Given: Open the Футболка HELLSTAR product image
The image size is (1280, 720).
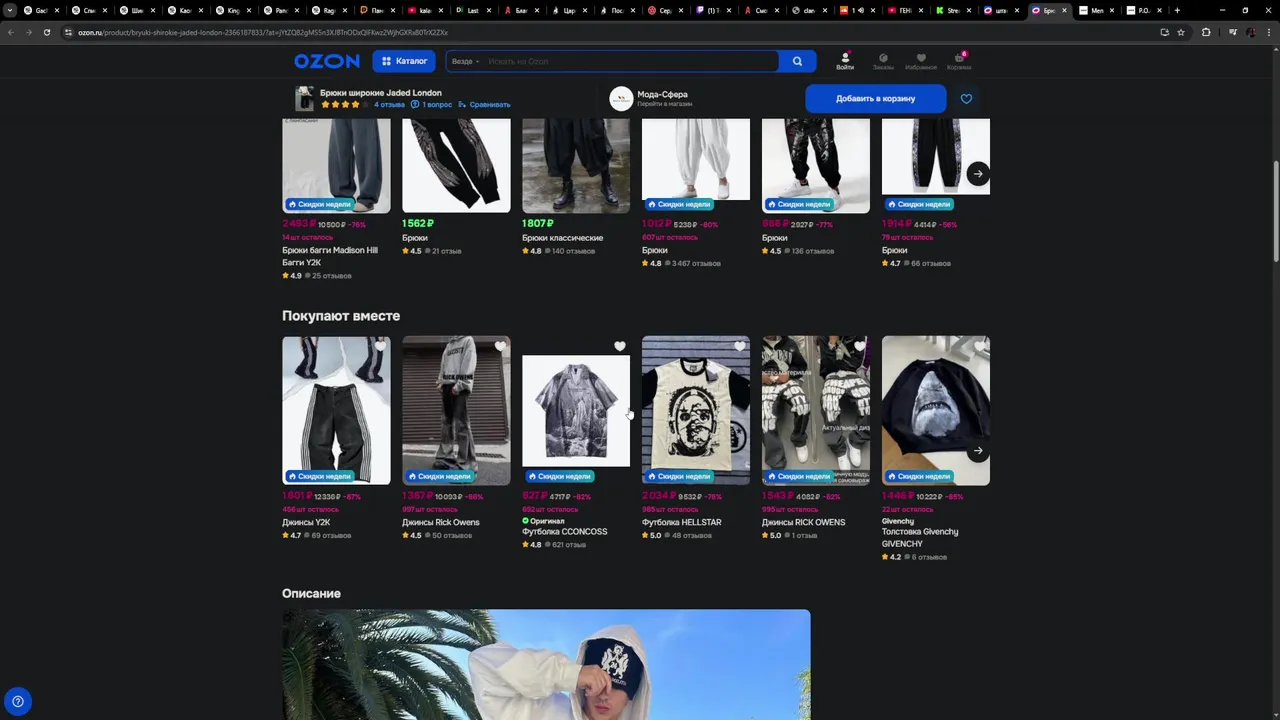Looking at the screenshot, I should (696, 410).
